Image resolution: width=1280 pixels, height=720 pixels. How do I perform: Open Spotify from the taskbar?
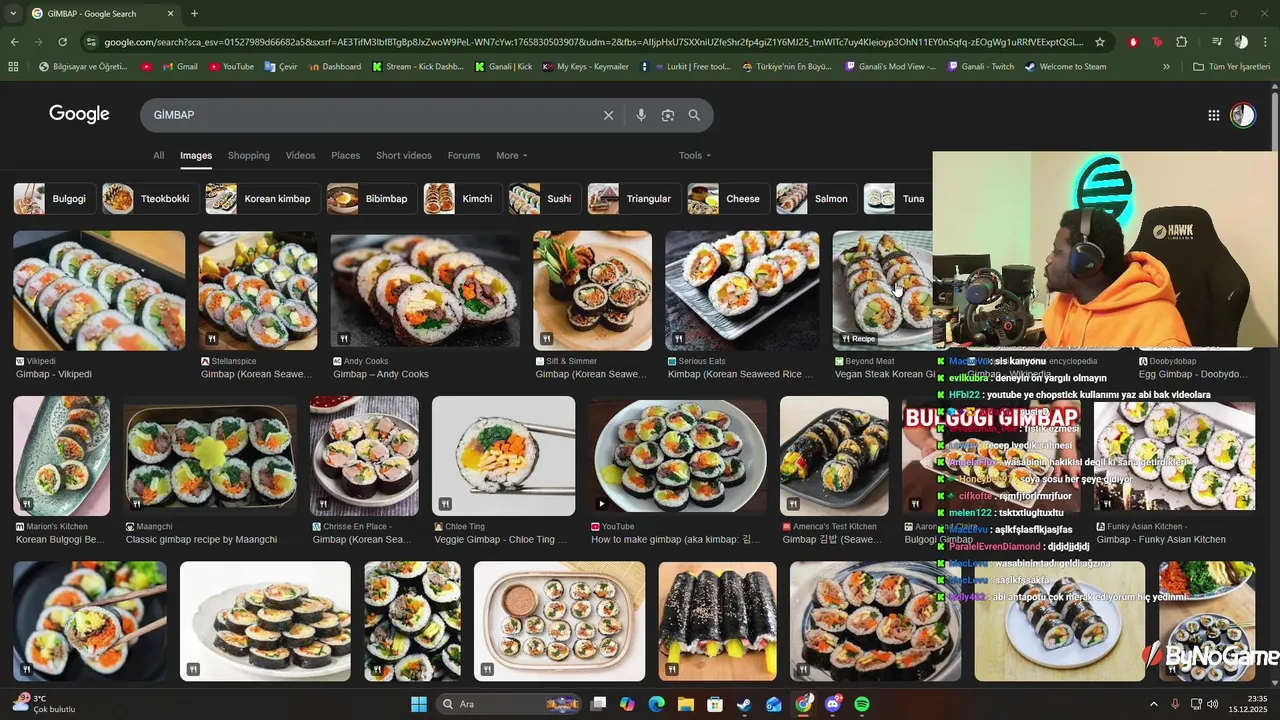click(862, 704)
